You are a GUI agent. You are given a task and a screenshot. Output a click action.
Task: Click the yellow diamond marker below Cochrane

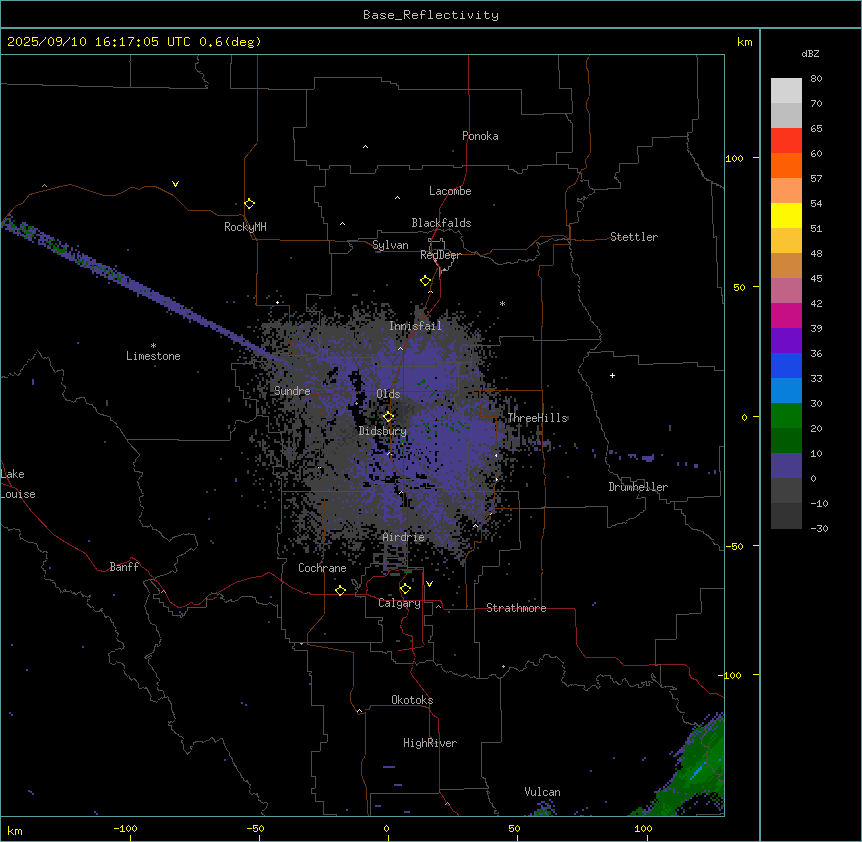point(340,590)
